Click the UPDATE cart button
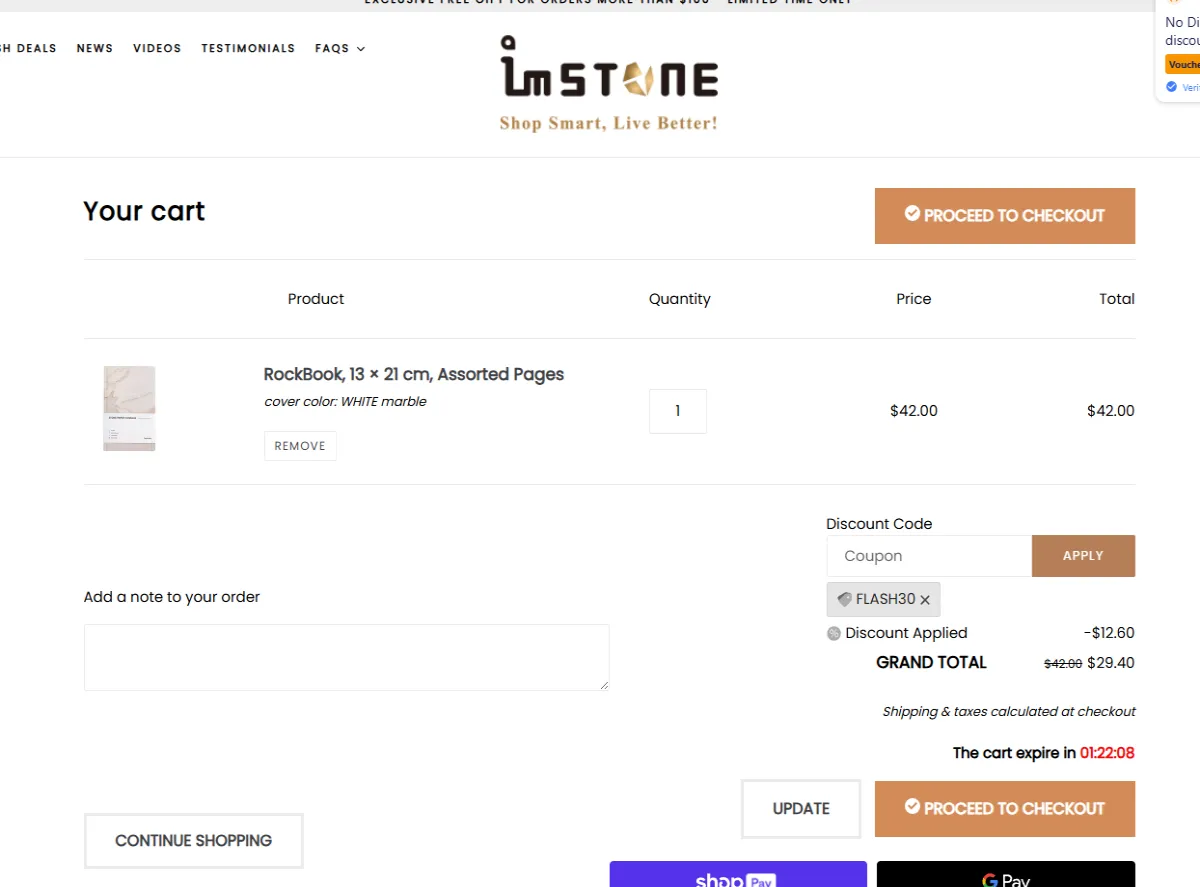Image resolution: width=1200 pixels, height=887 pixels. tap(801, 809)
